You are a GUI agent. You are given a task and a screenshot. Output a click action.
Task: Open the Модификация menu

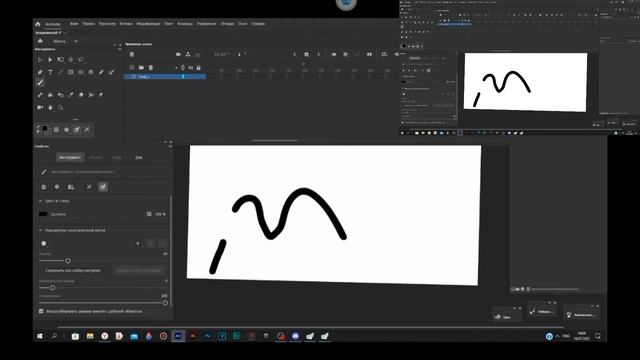tap(148, 24)
